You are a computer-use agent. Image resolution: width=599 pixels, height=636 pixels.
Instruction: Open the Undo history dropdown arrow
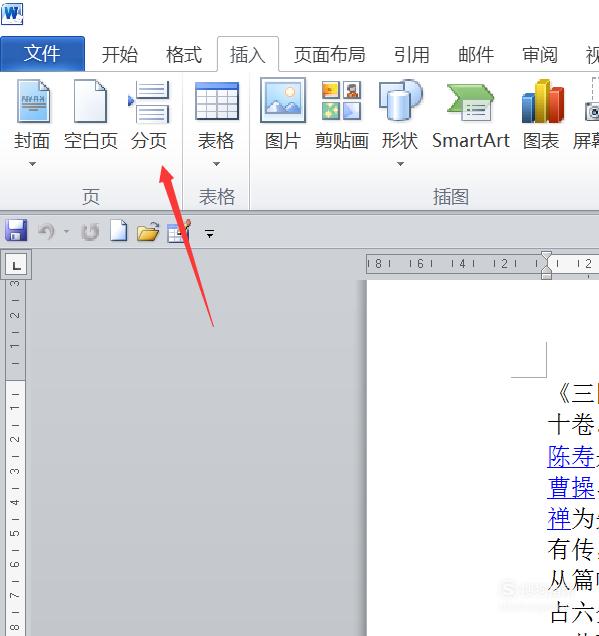coord(67,232)
